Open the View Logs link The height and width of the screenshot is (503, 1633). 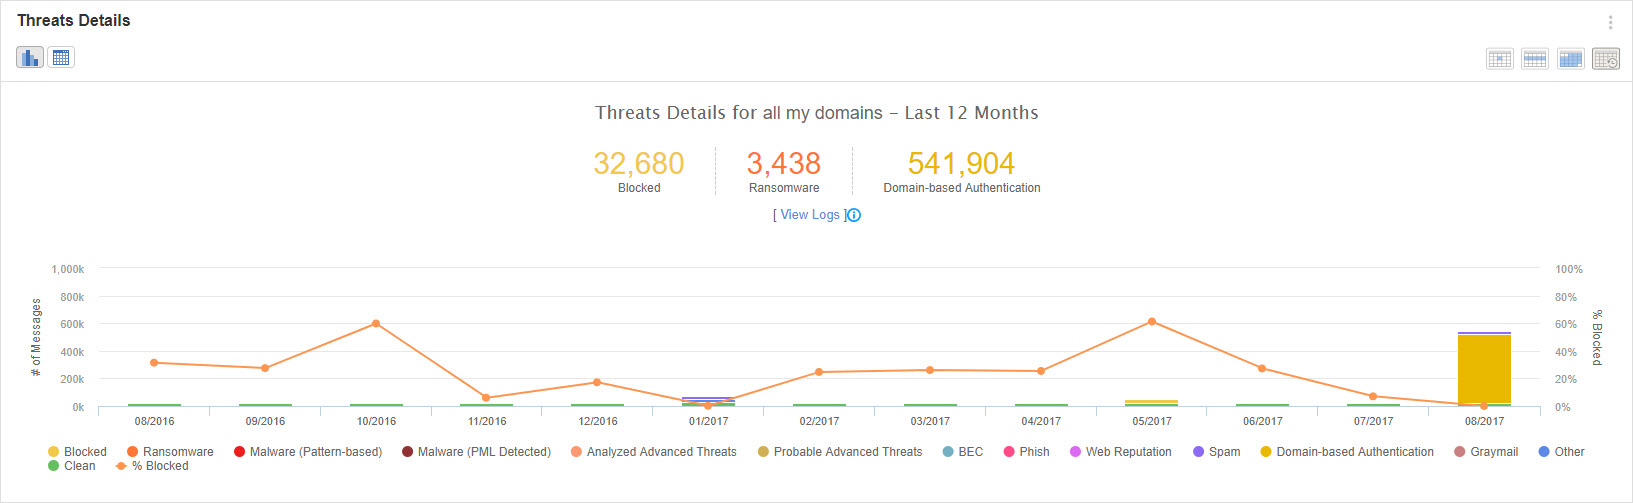[x=810, y=215]
